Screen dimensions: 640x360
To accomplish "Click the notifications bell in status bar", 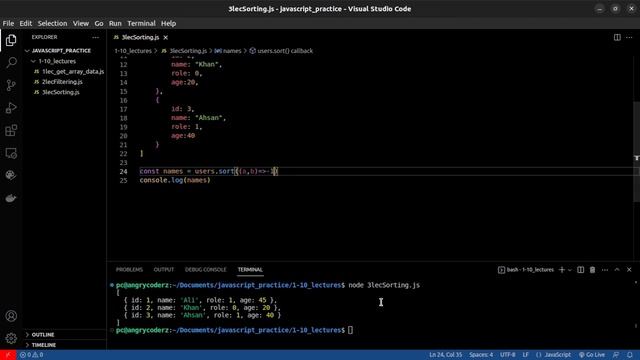I will click(630, 355).
